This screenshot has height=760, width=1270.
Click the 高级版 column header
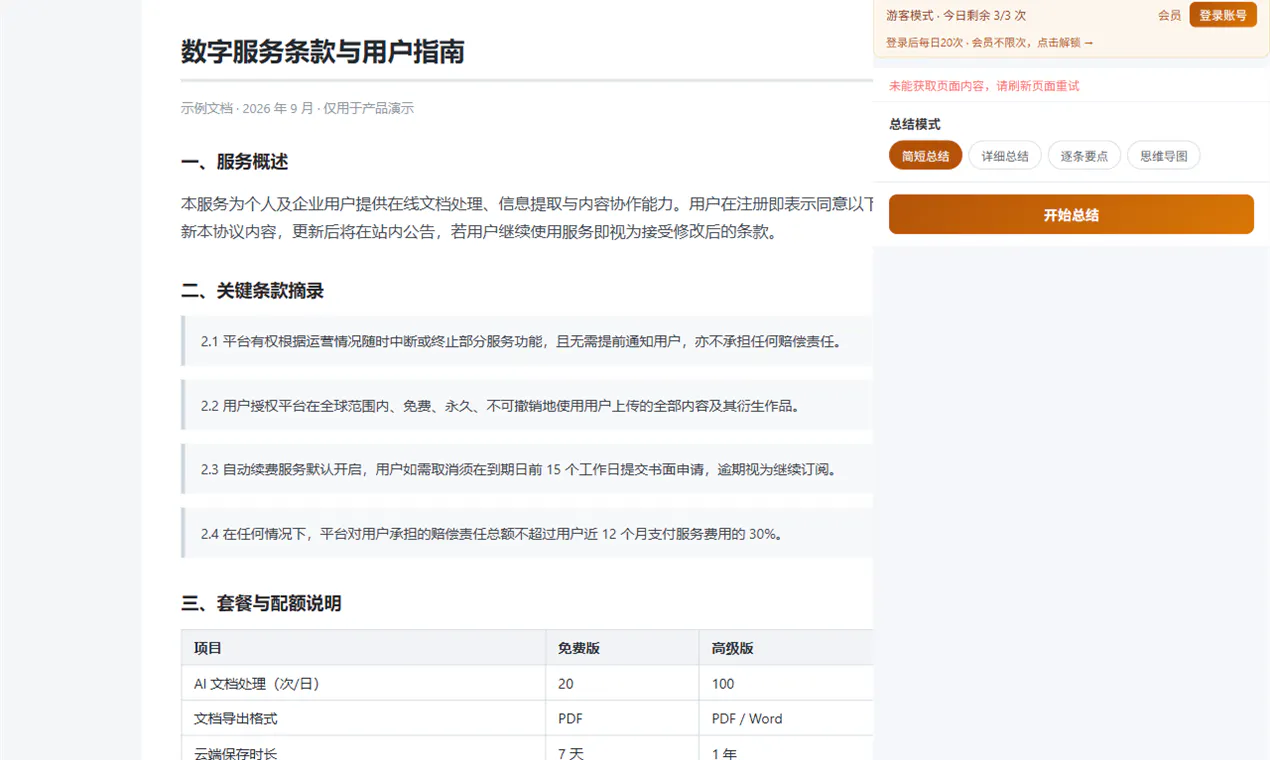[732, 648]
